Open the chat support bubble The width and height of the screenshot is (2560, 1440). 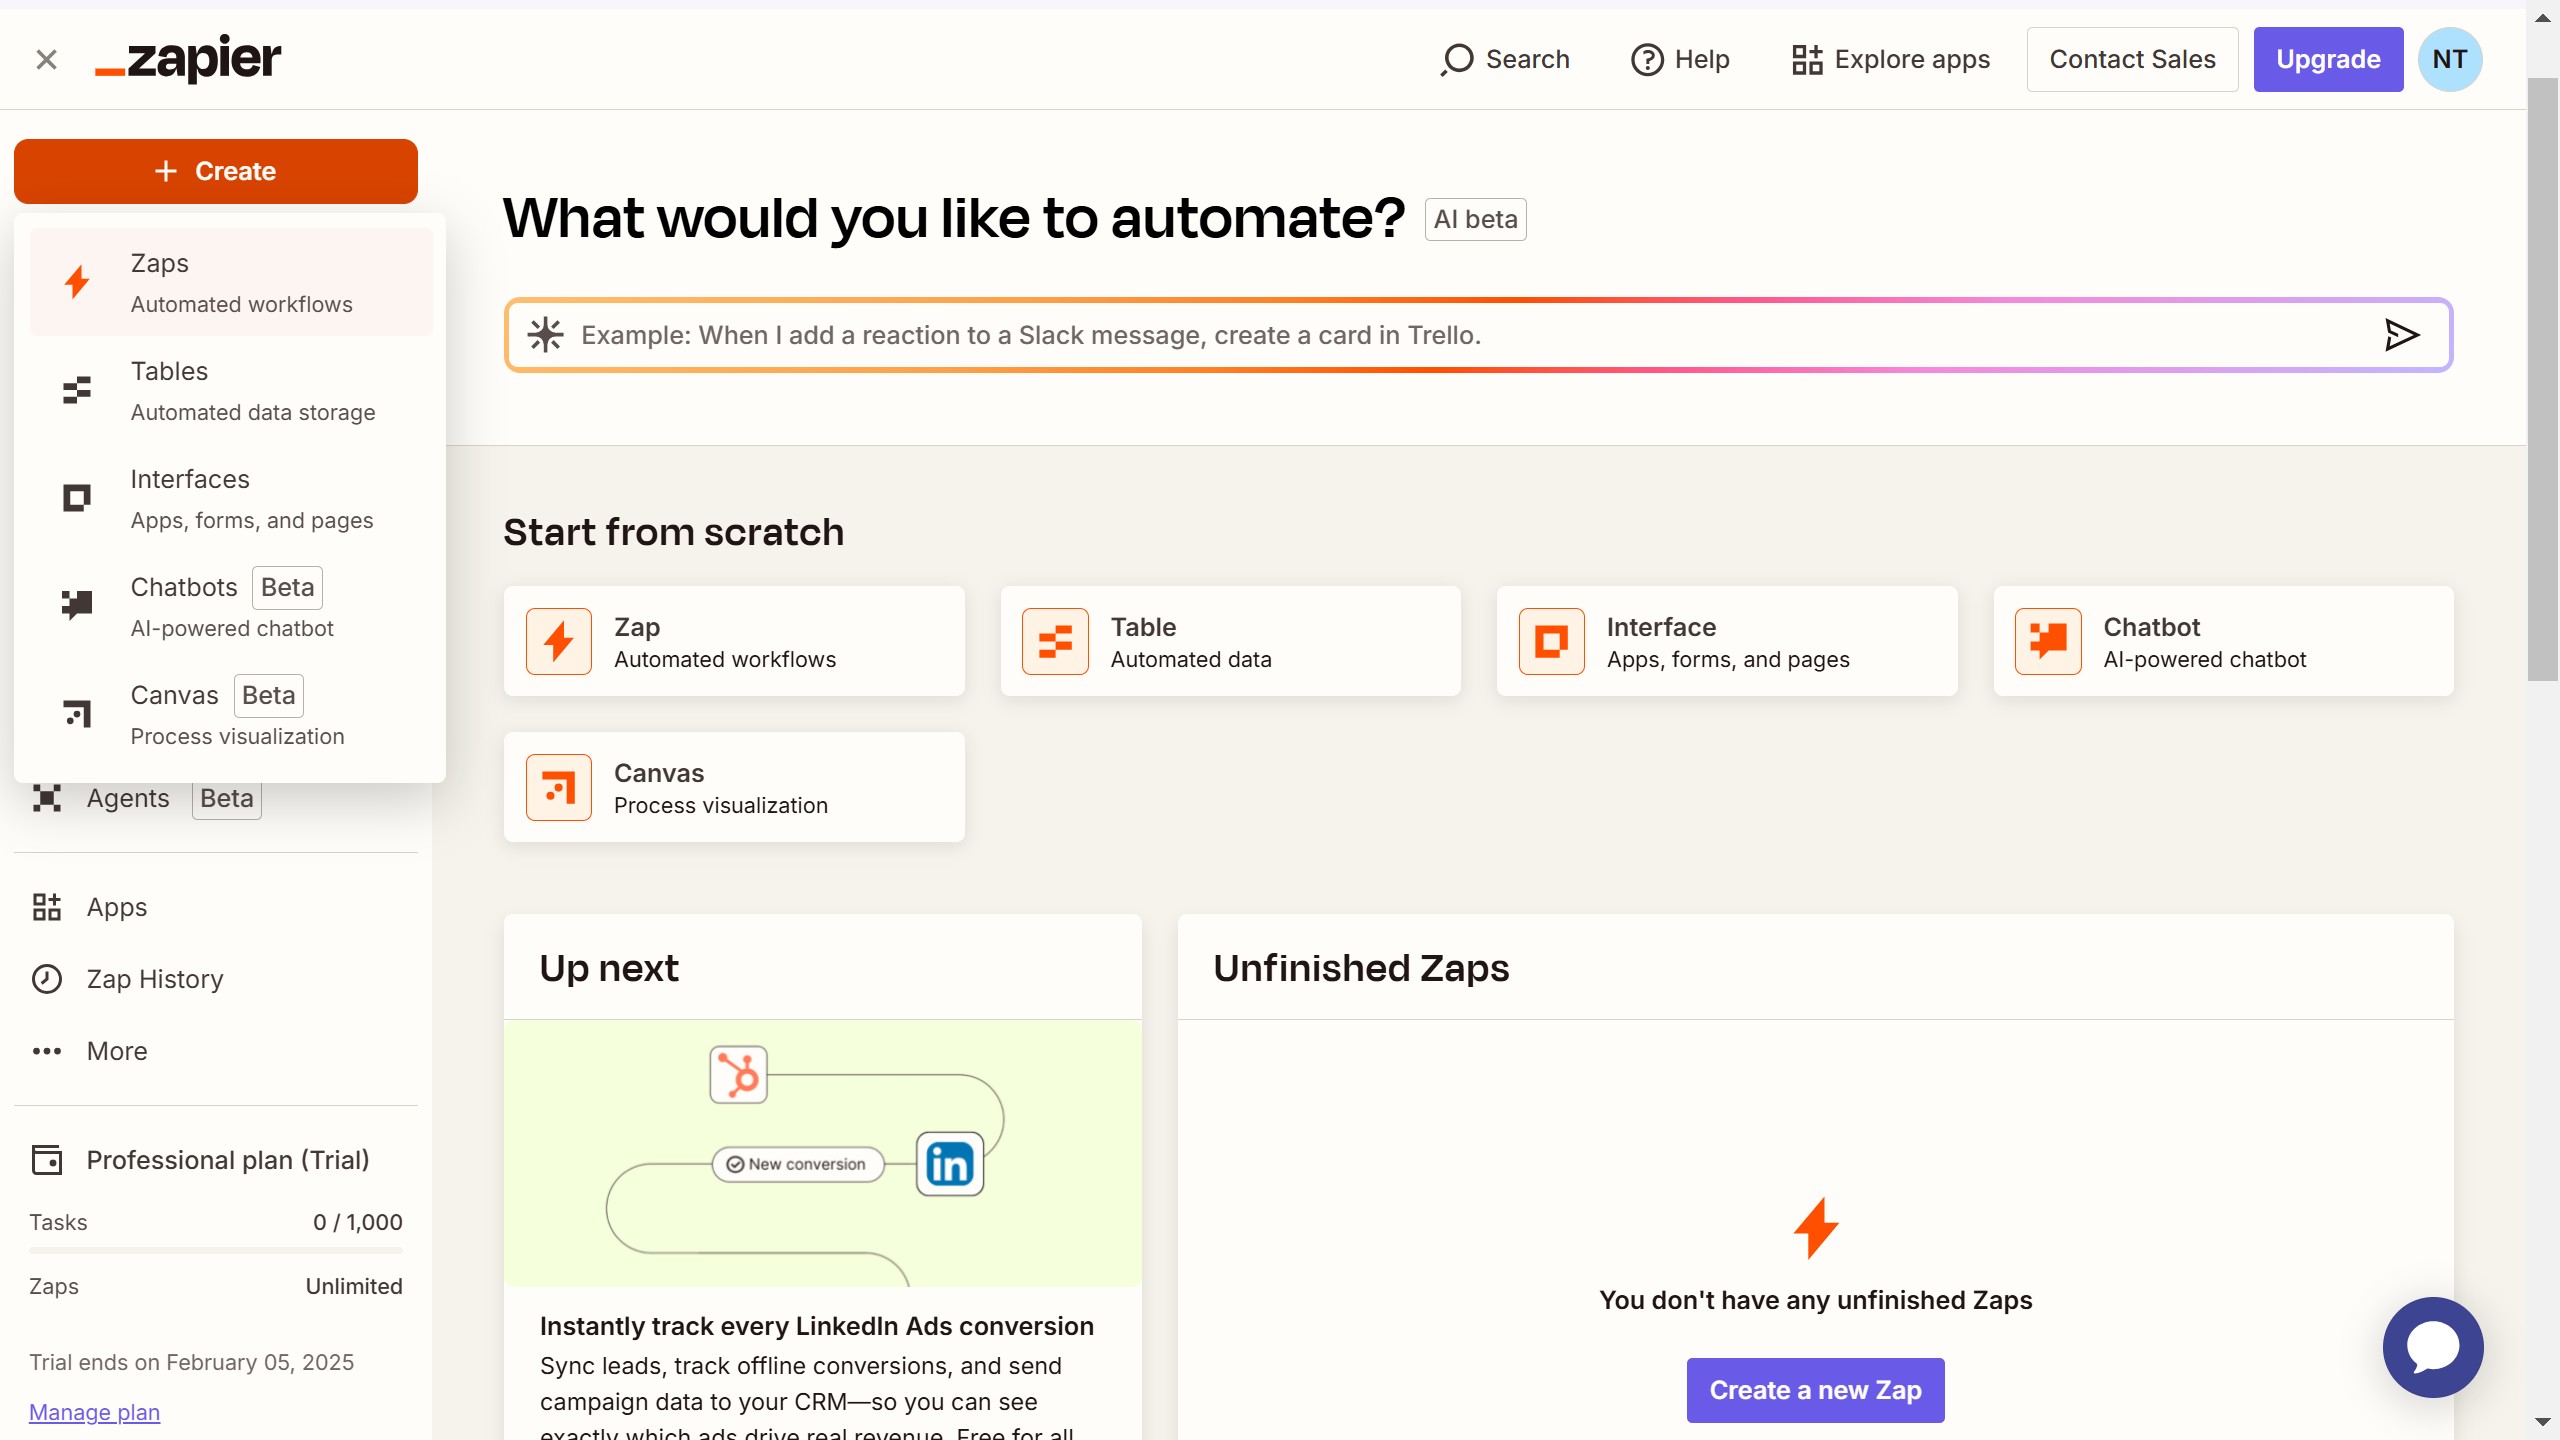click(2432, 1347)
